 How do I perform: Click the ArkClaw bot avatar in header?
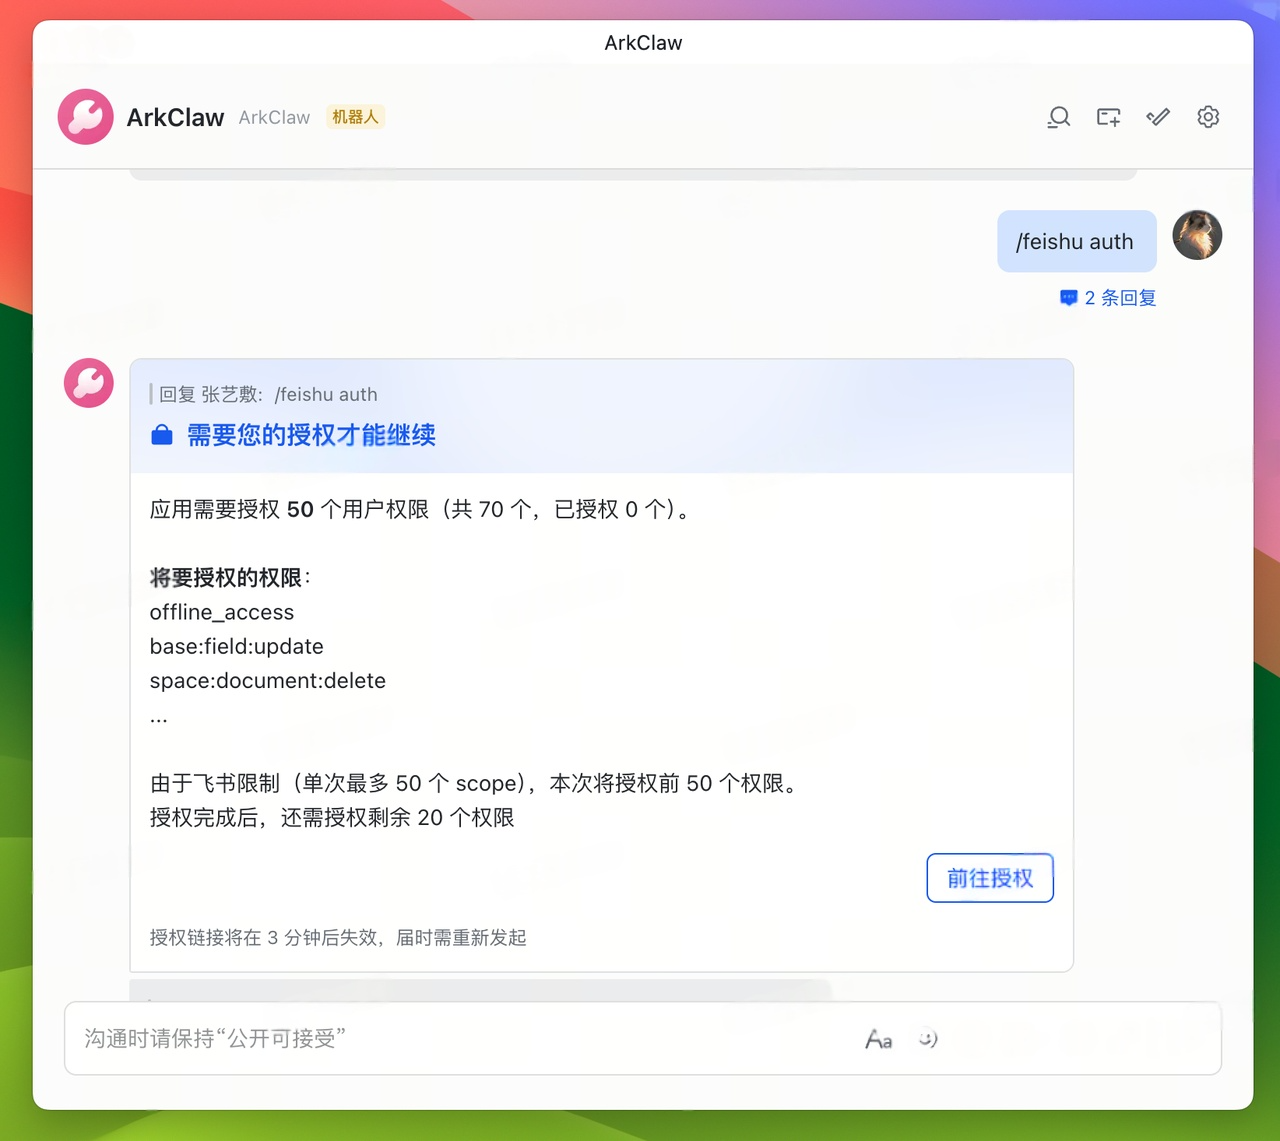click(x=86, y=117)
